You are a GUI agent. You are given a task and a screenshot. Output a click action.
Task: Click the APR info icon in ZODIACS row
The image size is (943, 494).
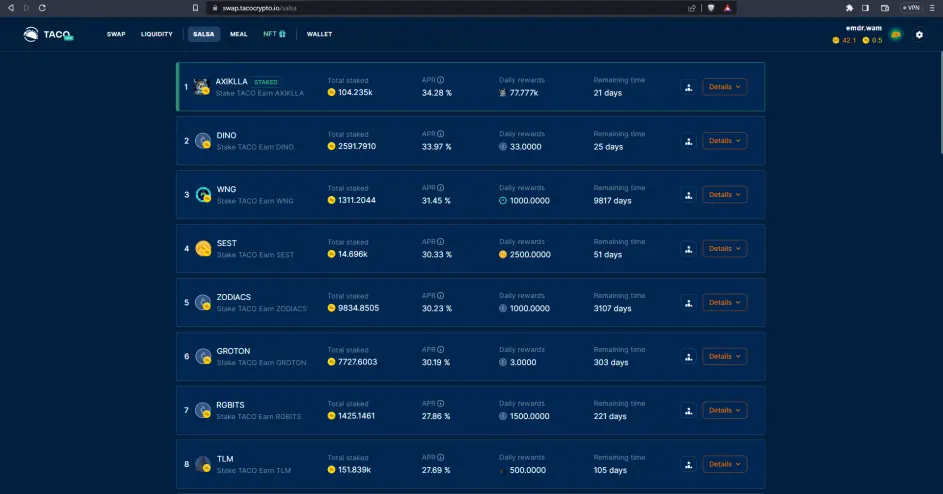[x=441, y=295]
